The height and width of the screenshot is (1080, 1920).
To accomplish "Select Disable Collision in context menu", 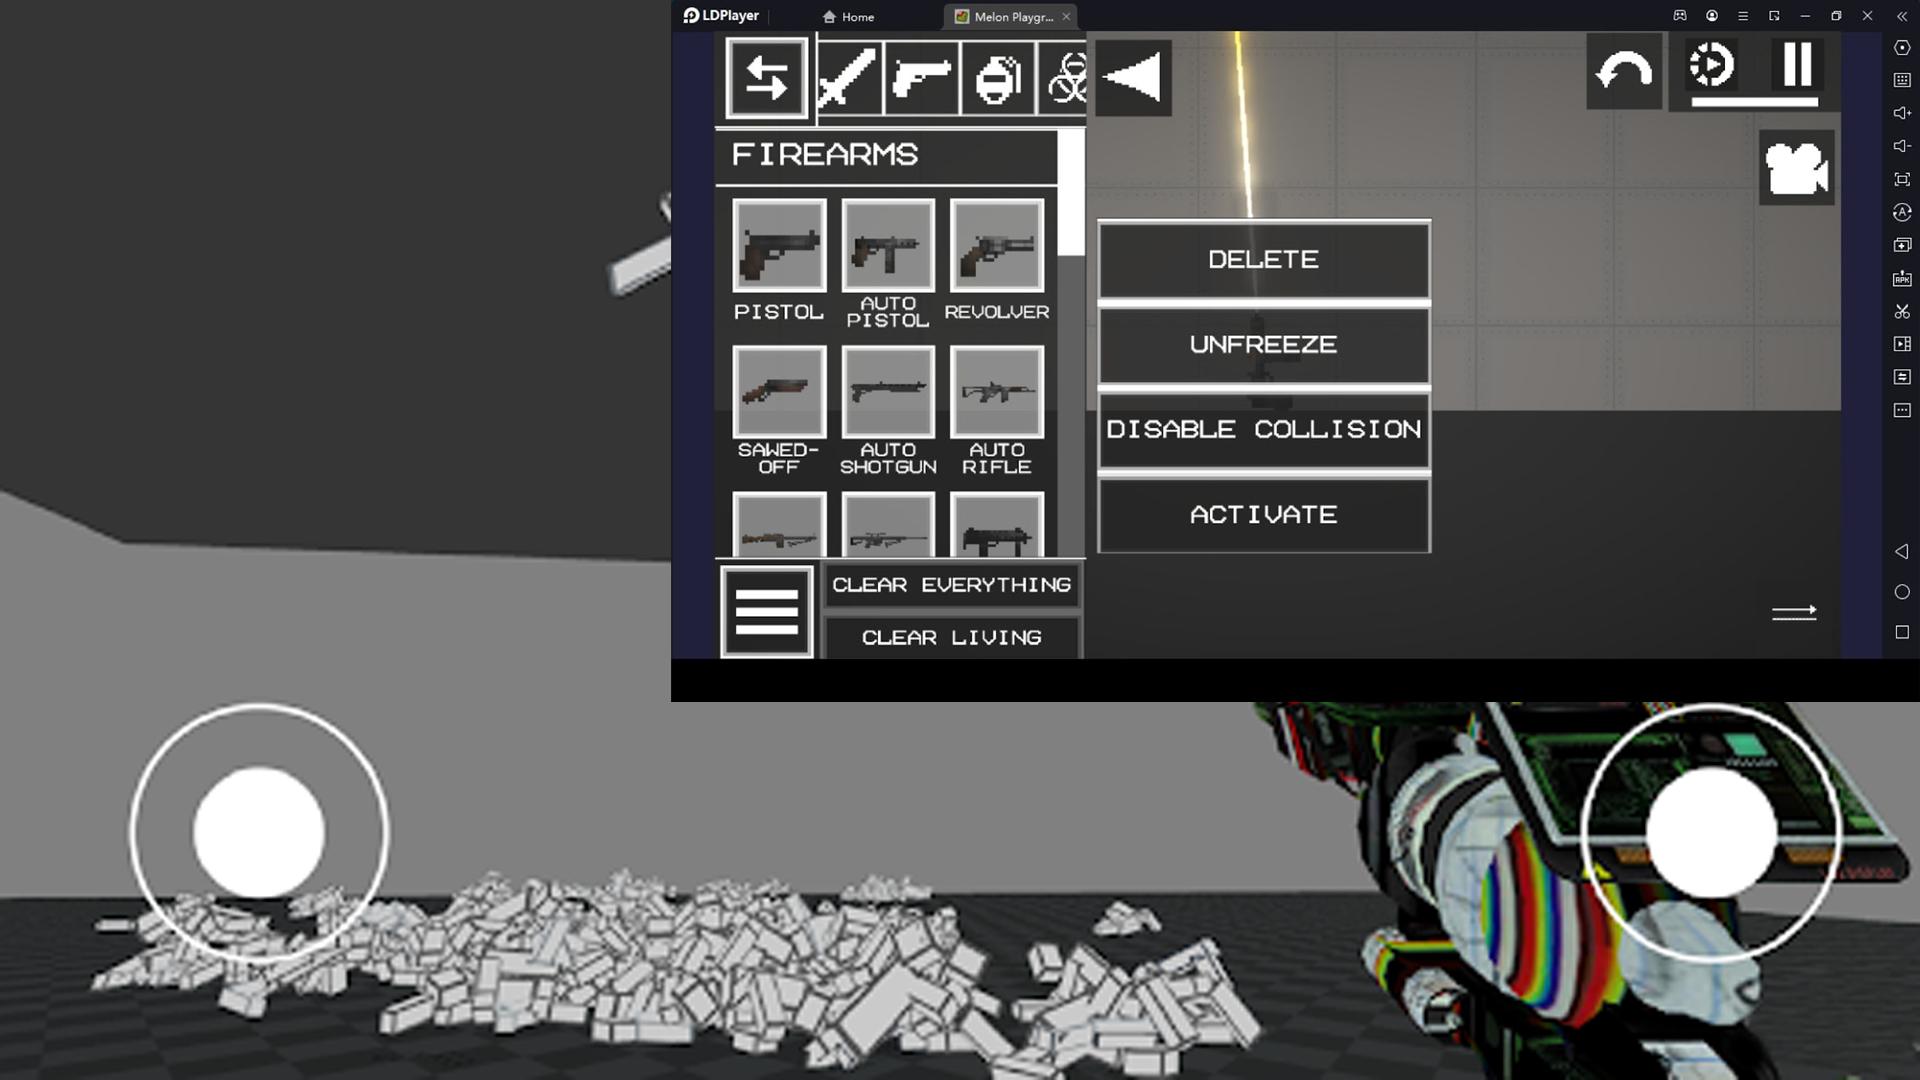I will [x=1263, y=430].
